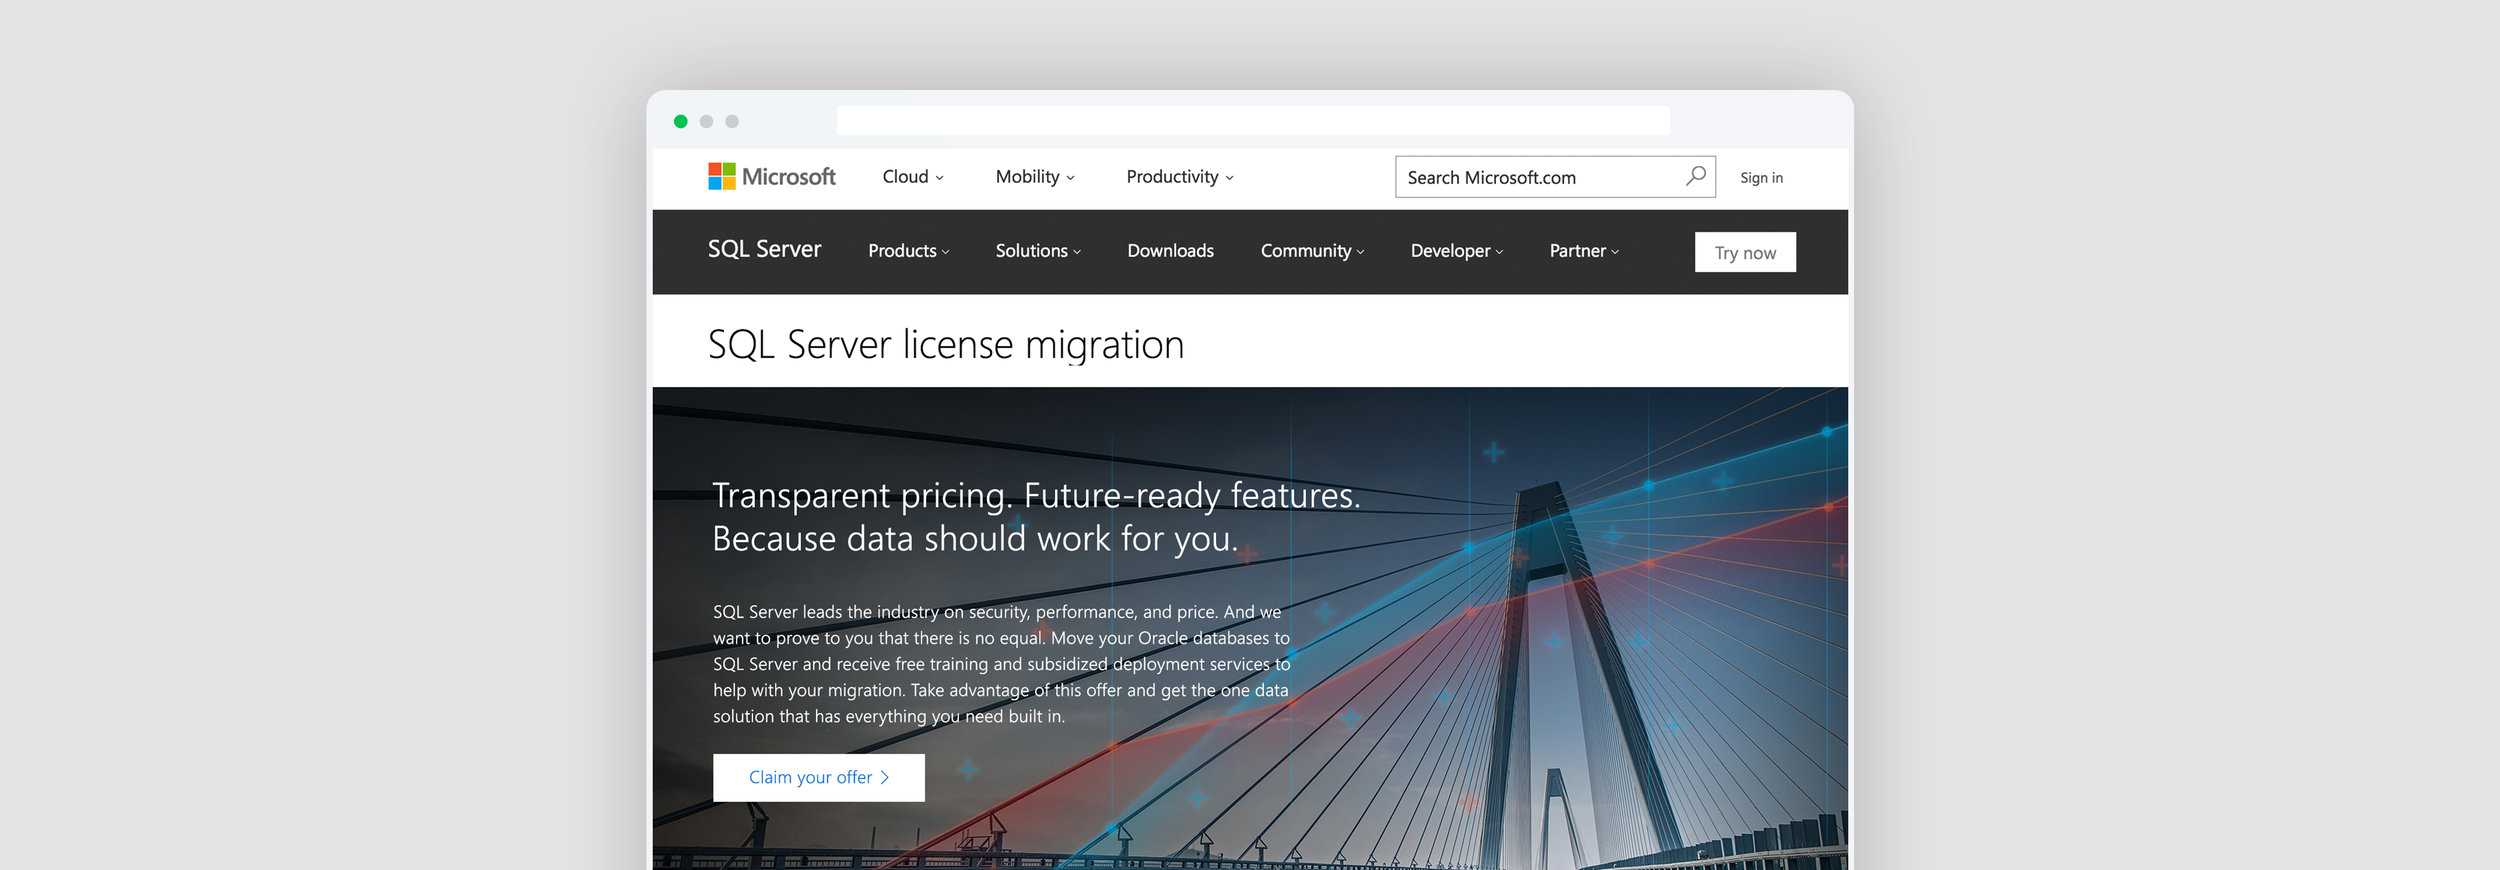This screenshot has width=2500, height=870.
Task: Open the Developer dropdown
Action: 1456,251
